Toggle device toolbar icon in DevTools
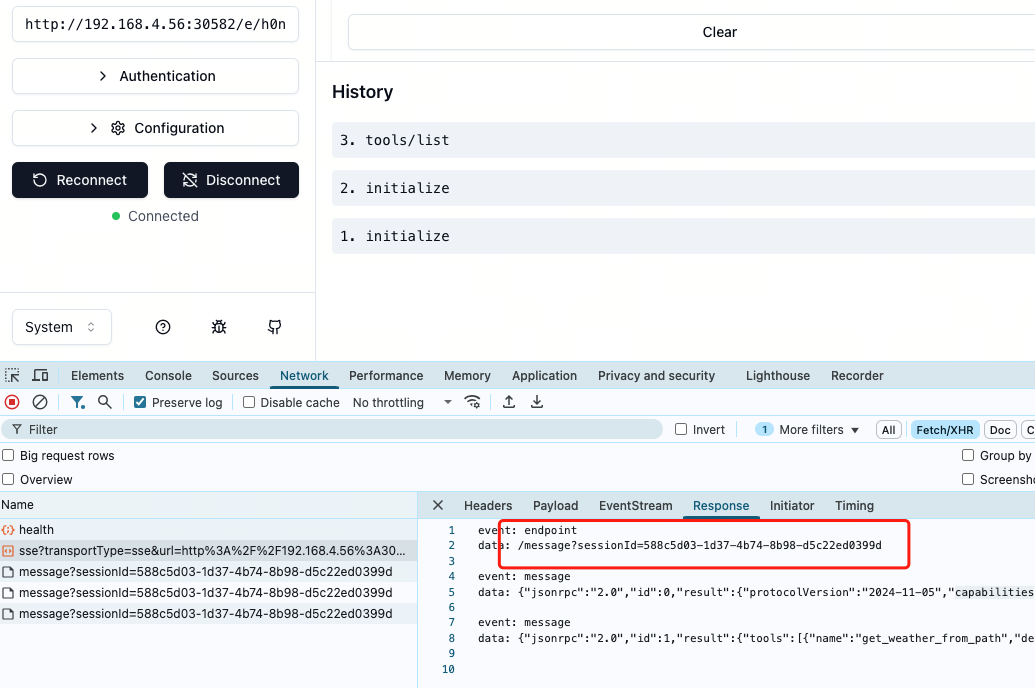1035x688 pixels. pos(40,376)
